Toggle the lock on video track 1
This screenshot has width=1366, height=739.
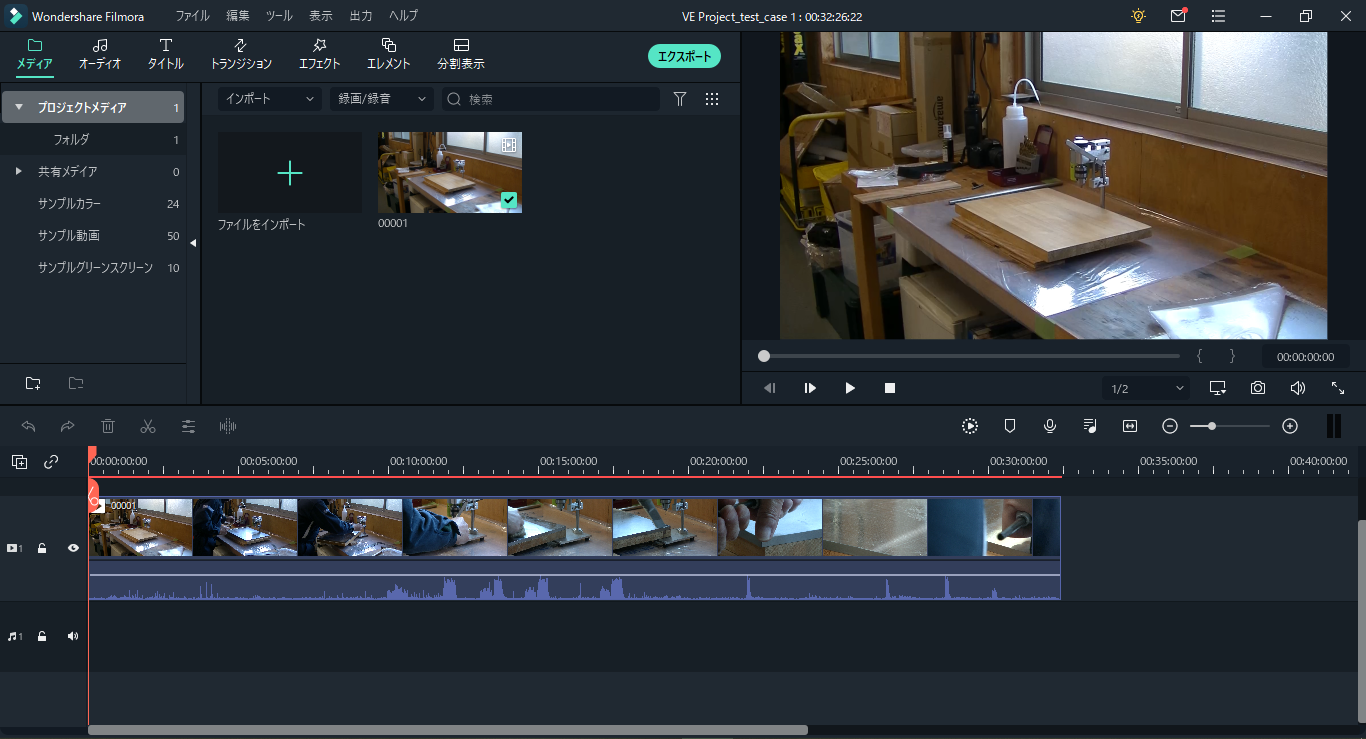(42, 548)
